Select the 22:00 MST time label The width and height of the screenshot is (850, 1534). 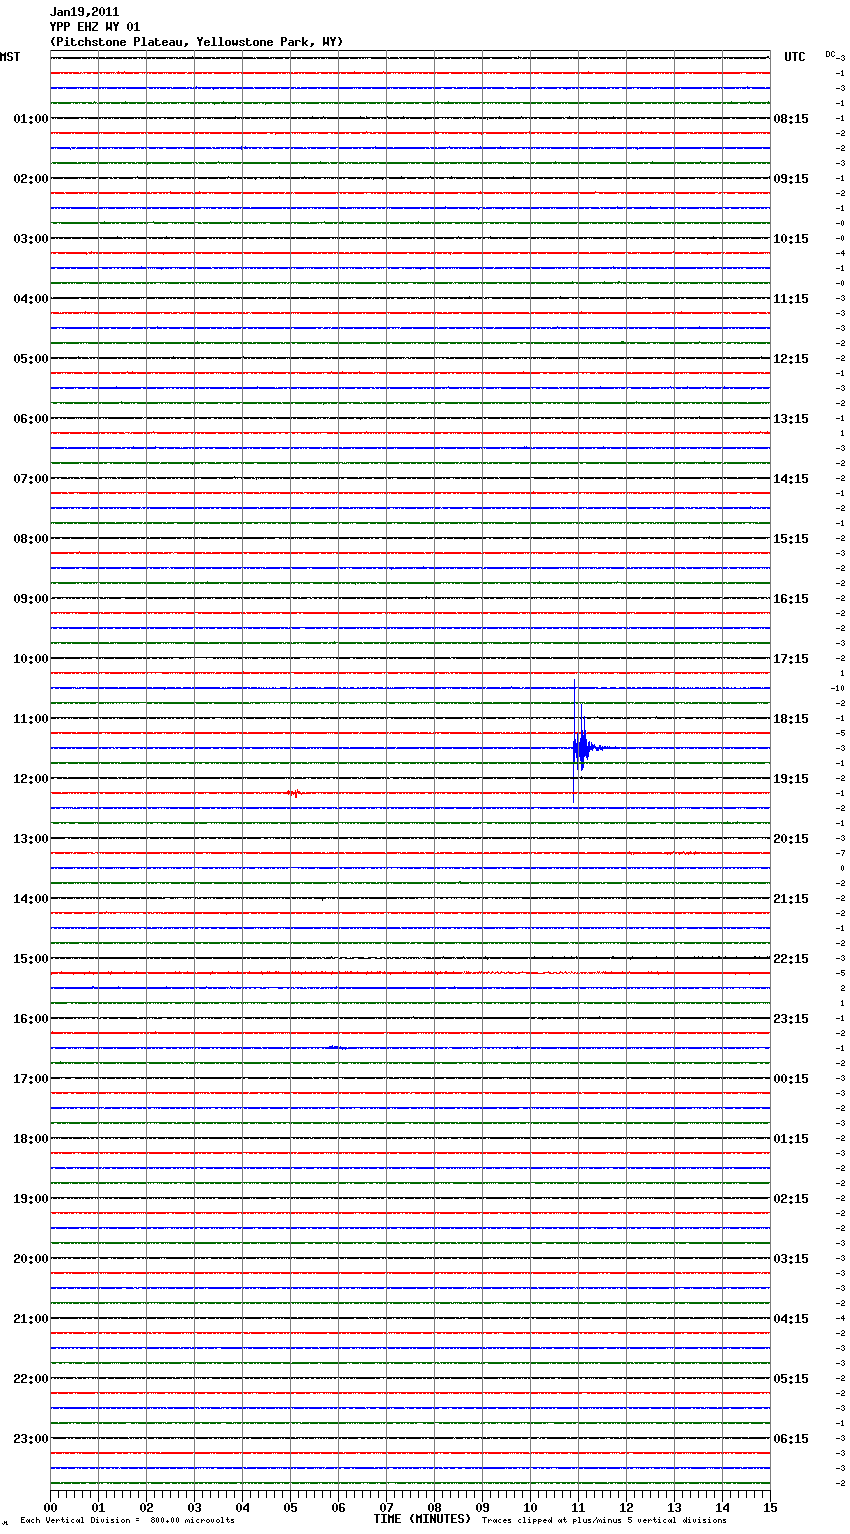(x=30, y=1379)
